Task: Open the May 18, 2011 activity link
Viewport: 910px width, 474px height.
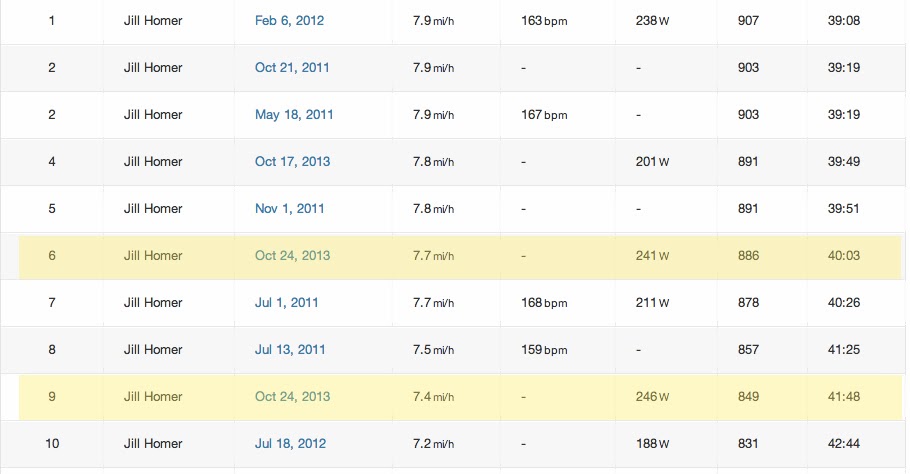Action: click(294, 115)
